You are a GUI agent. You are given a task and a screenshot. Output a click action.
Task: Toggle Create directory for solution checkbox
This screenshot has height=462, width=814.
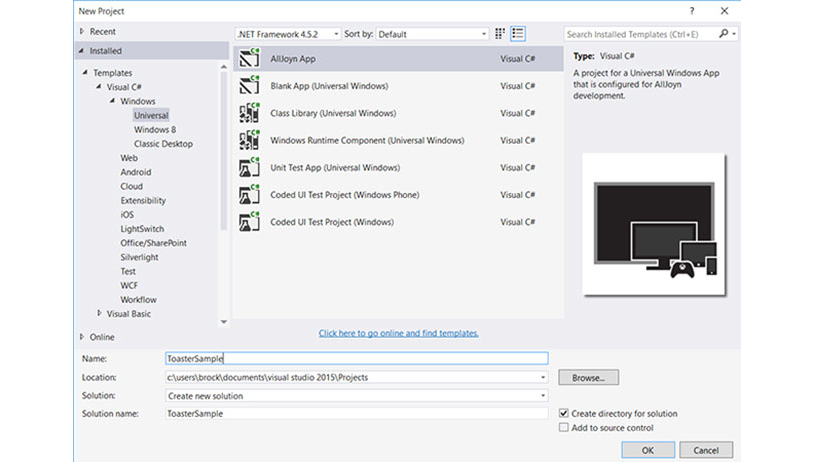point(563,413)
